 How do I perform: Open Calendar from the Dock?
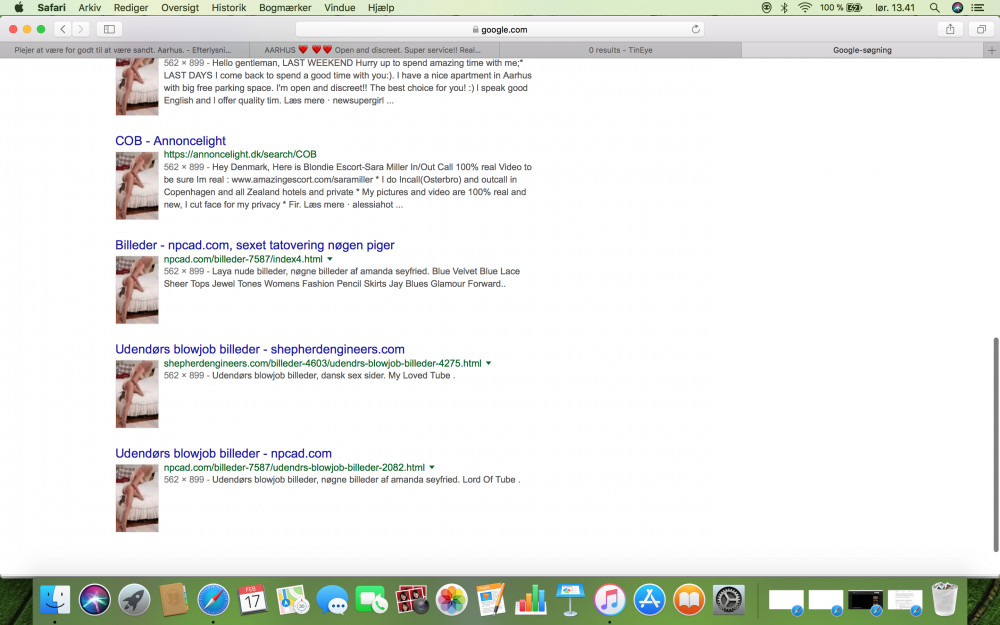[253, 599]
